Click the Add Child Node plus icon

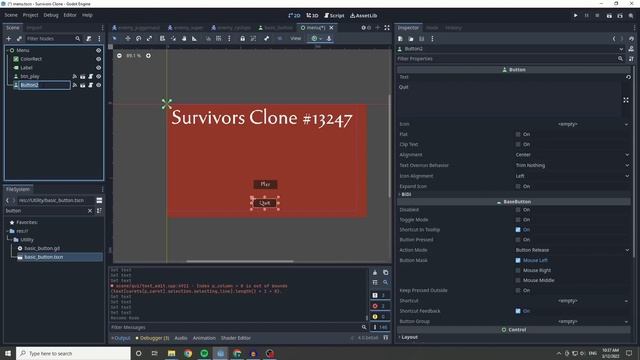(9, 38)
